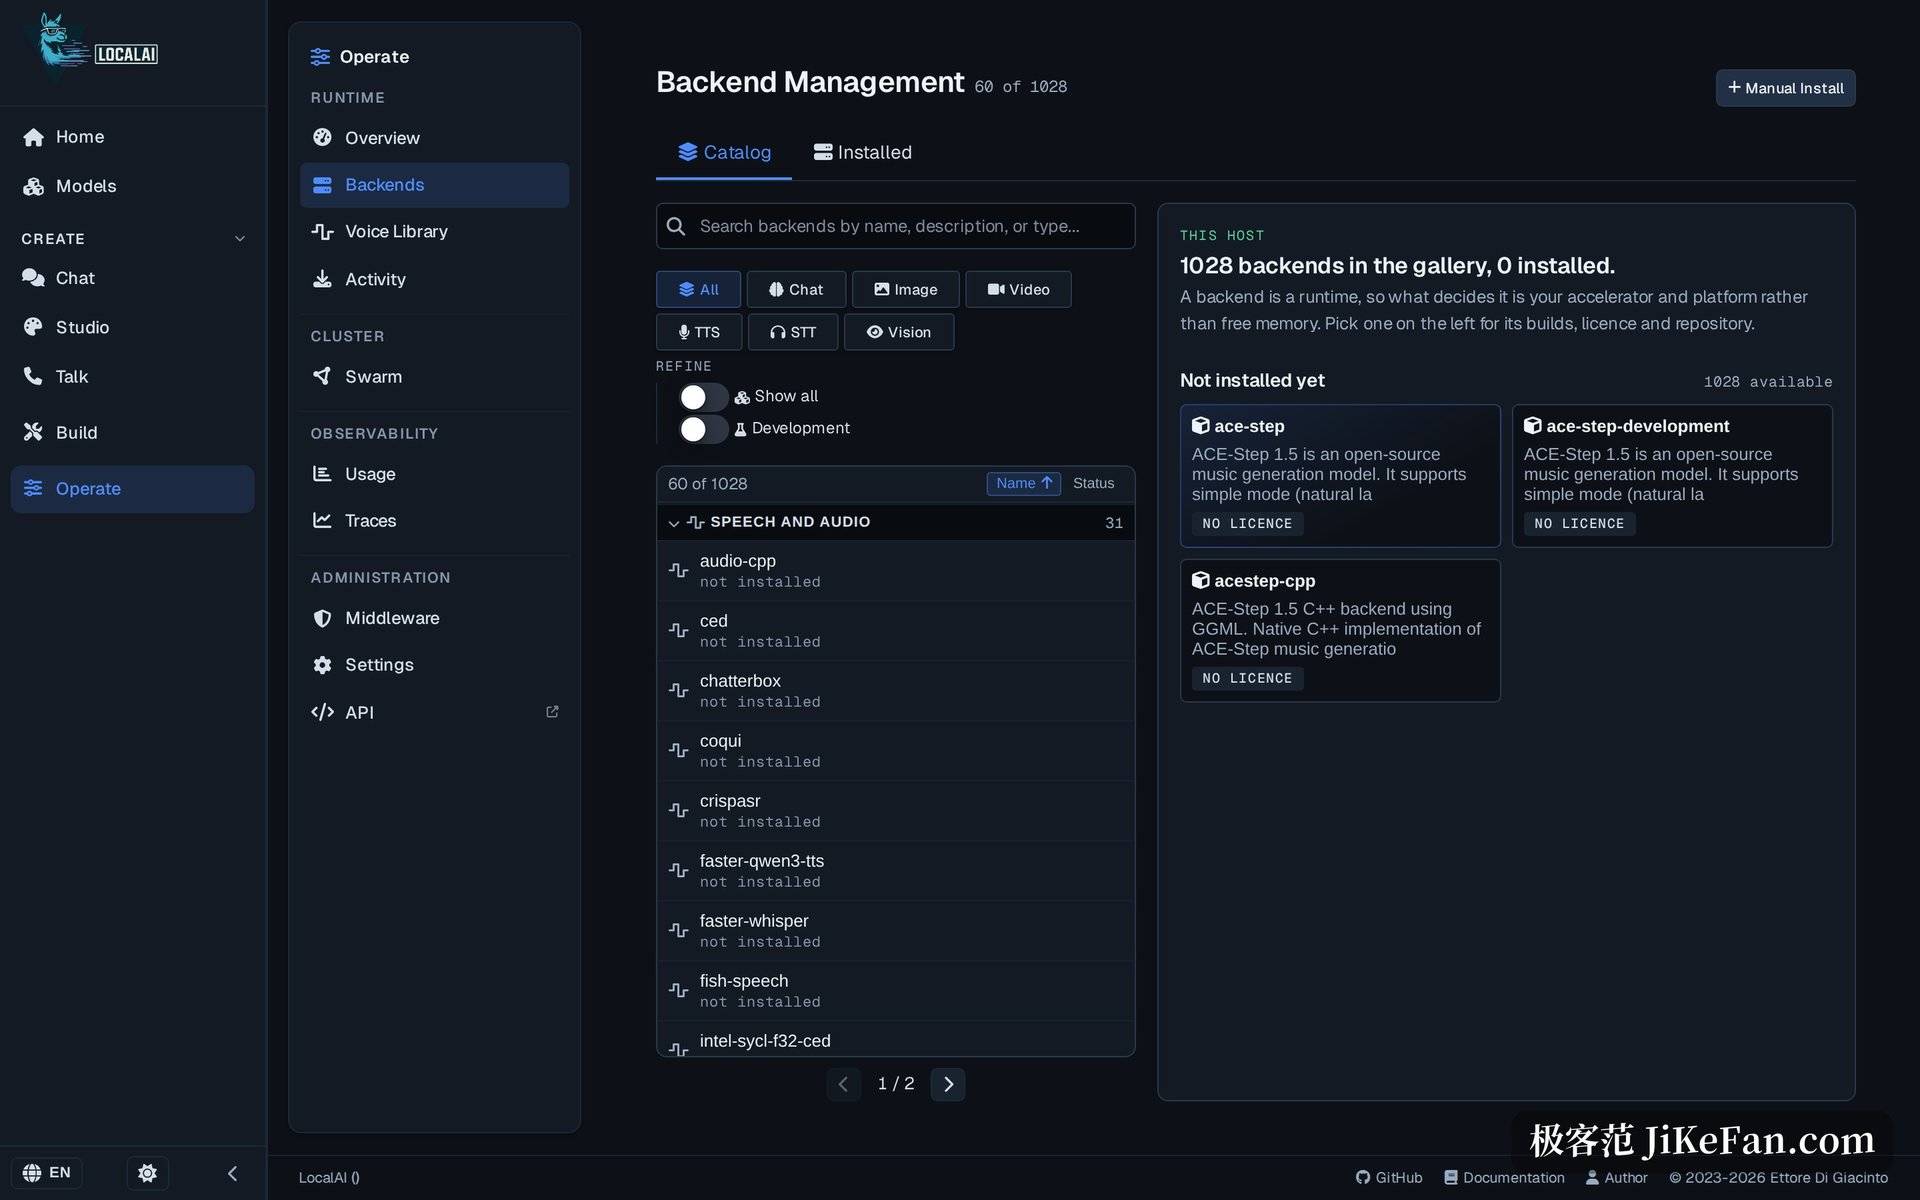Open the ace-step-development card

tap(1672, 475)
